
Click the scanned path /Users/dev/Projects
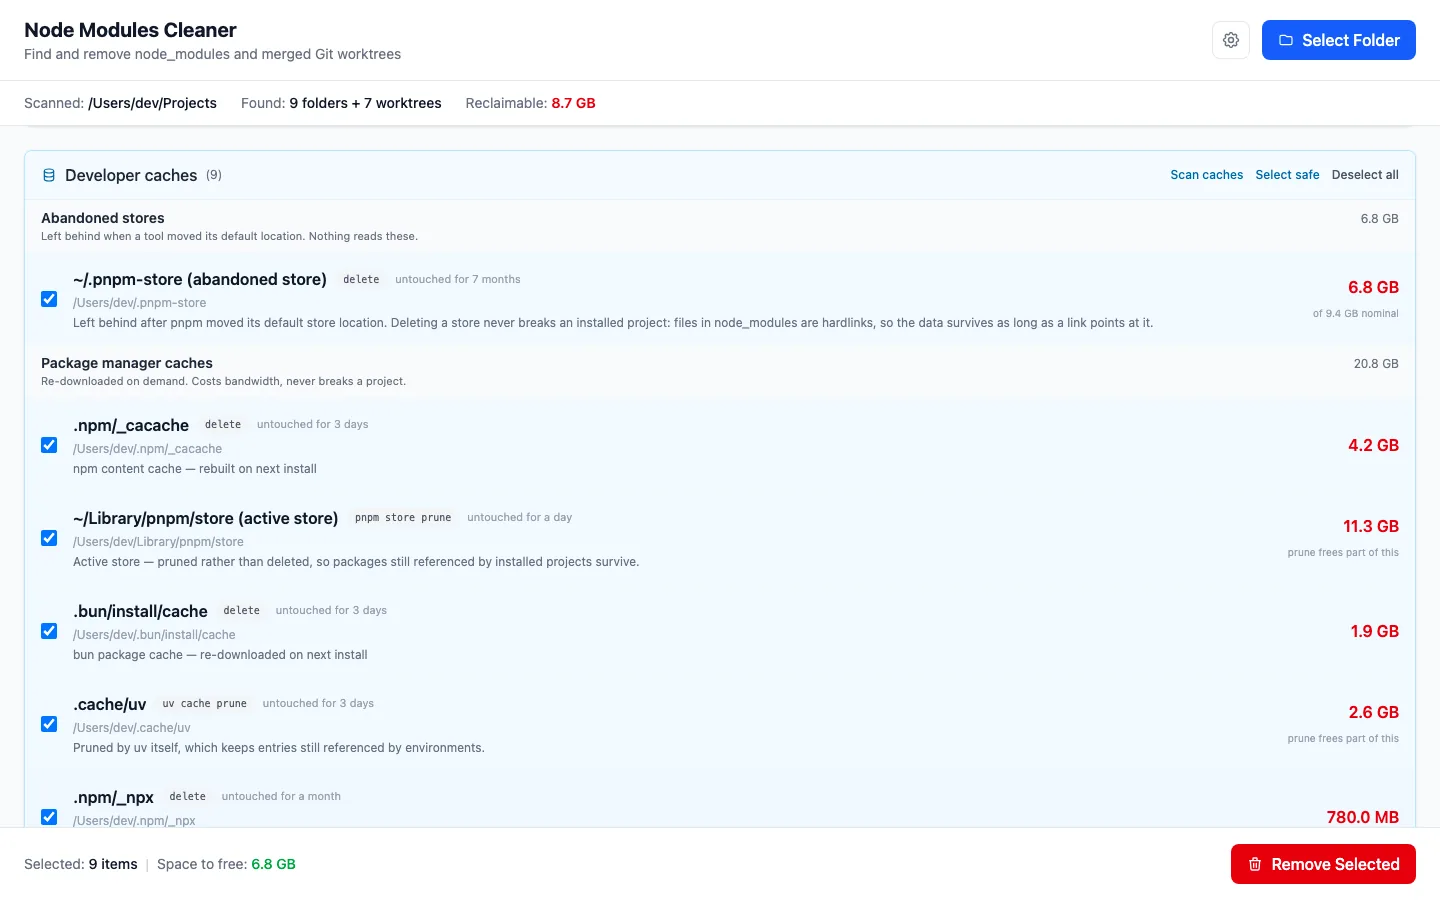tap(152, 103)
